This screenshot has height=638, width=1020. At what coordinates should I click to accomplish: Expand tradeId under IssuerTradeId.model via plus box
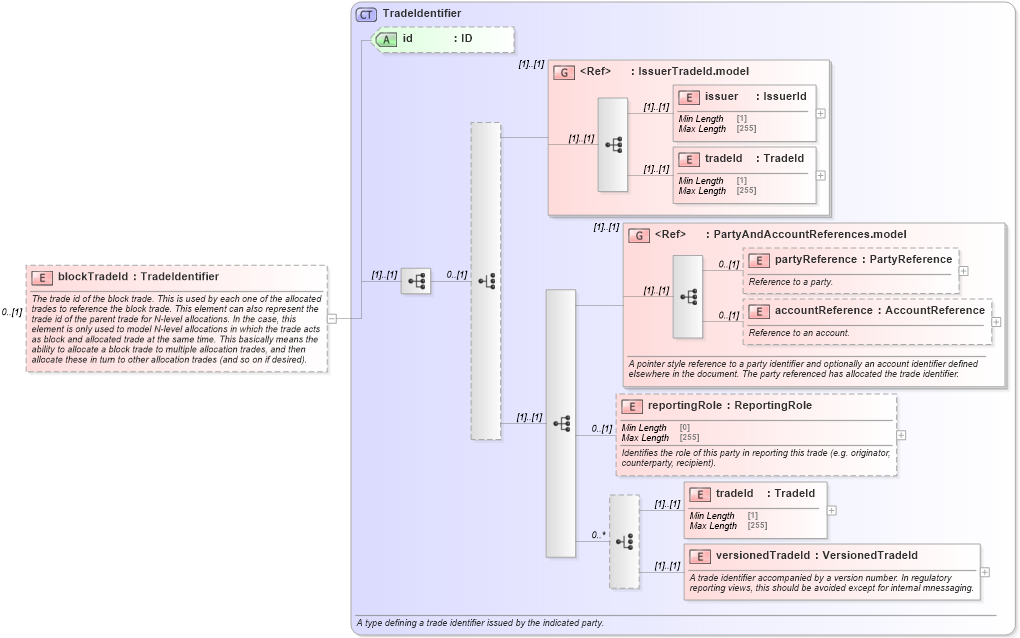(820, 174)
